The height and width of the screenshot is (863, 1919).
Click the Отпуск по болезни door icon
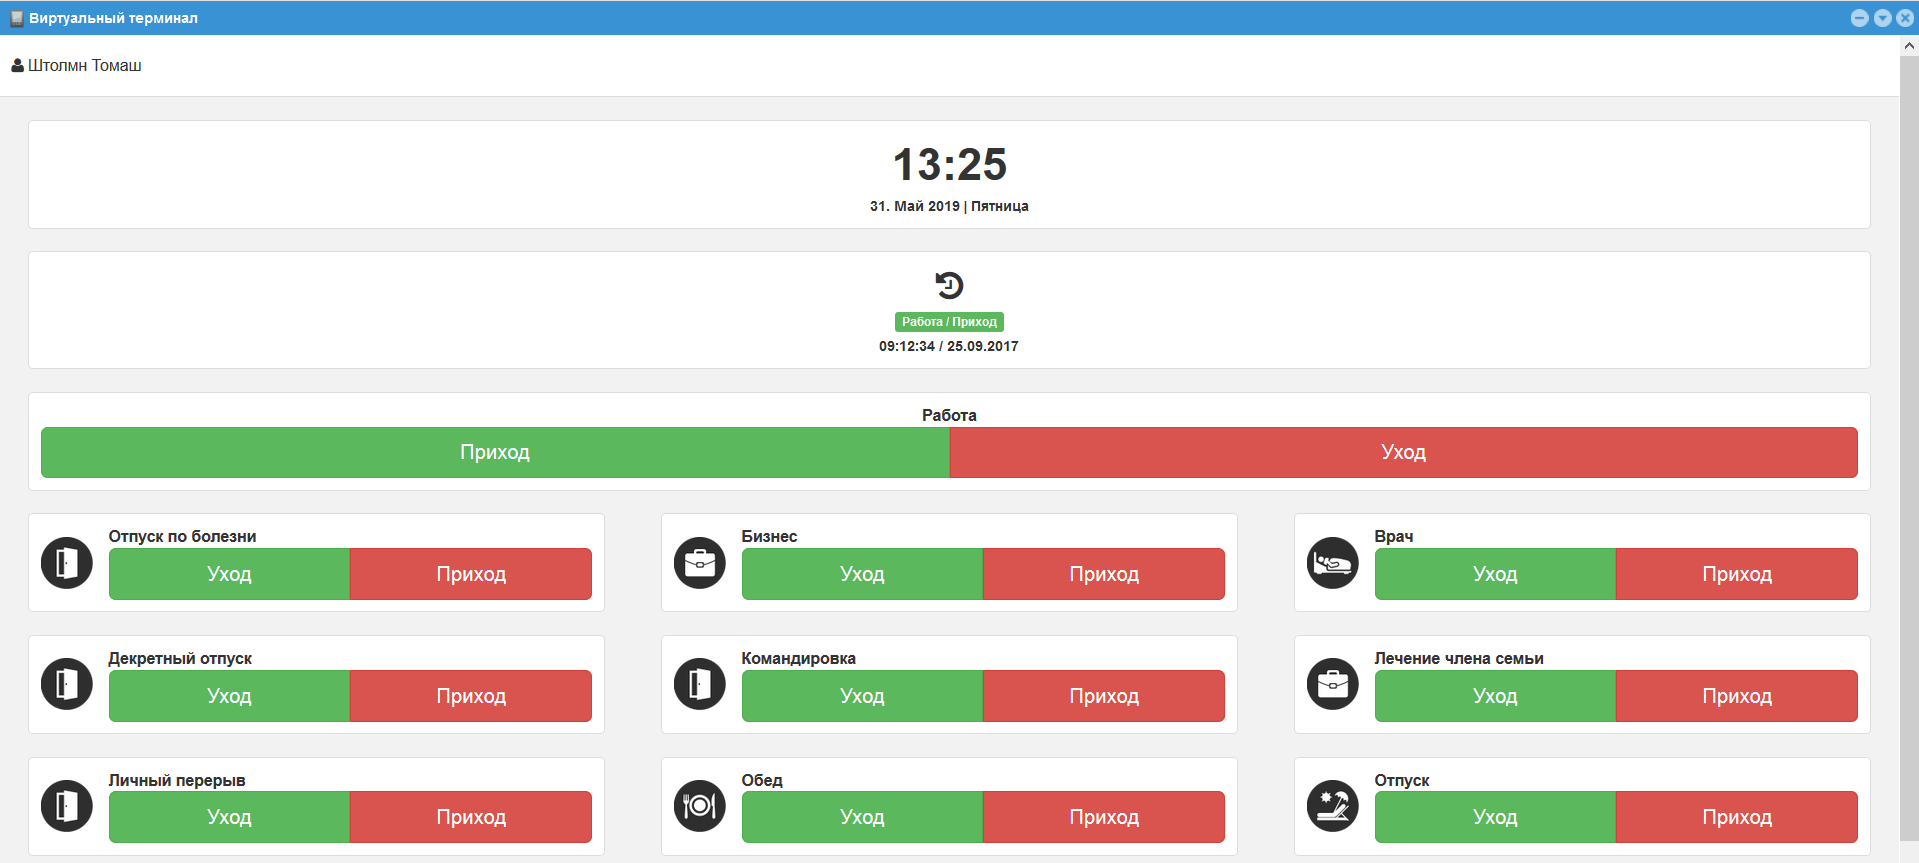[67, 563]
